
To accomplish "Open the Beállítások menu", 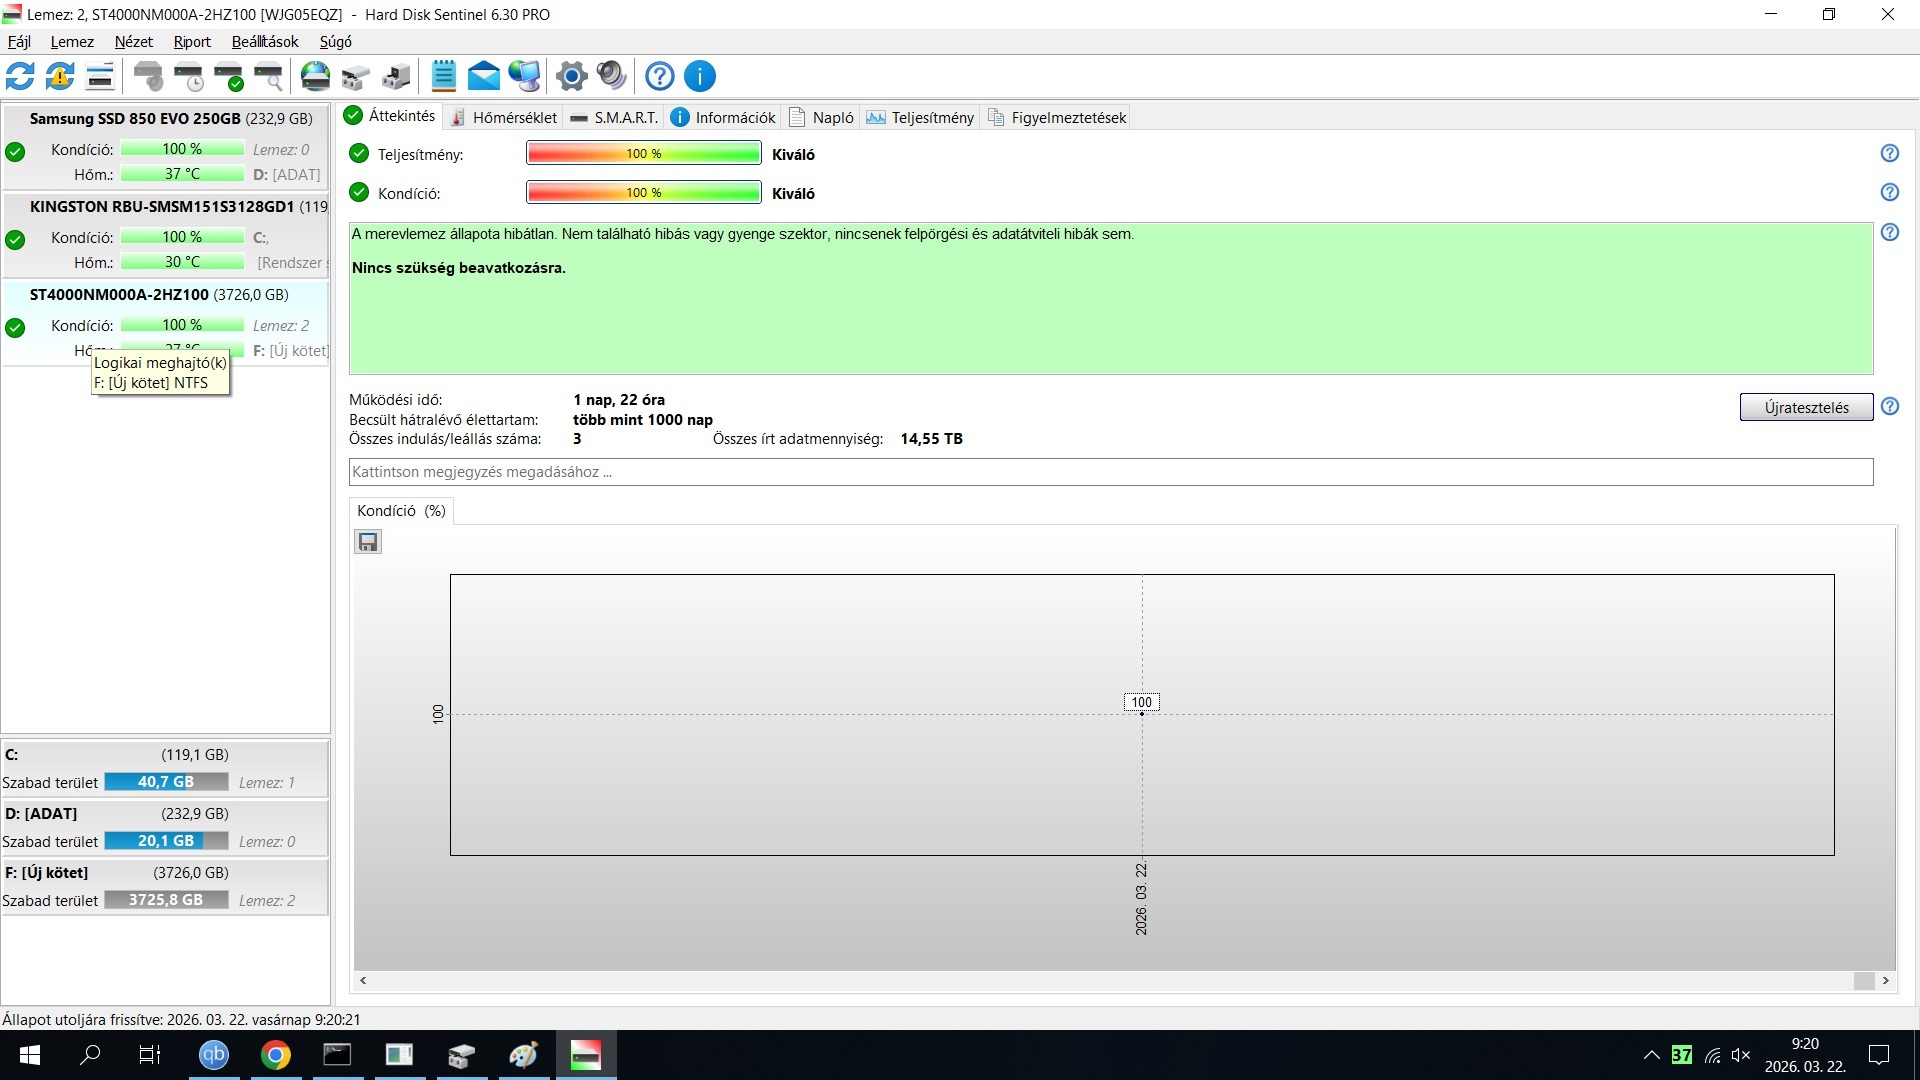I will pos(265,41).
